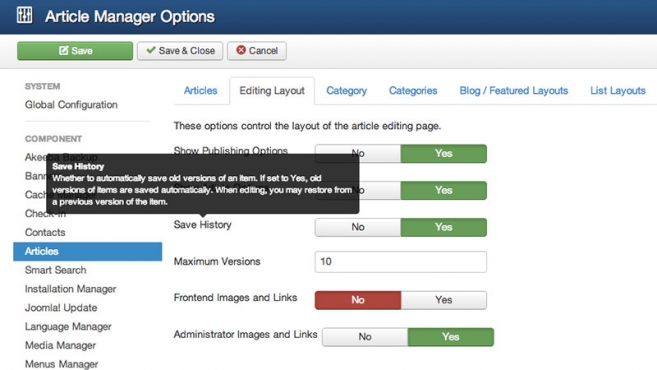Set Show Publishing Options to Yes
This screenshot has height=370, width=657.
[x=444, y=154]
